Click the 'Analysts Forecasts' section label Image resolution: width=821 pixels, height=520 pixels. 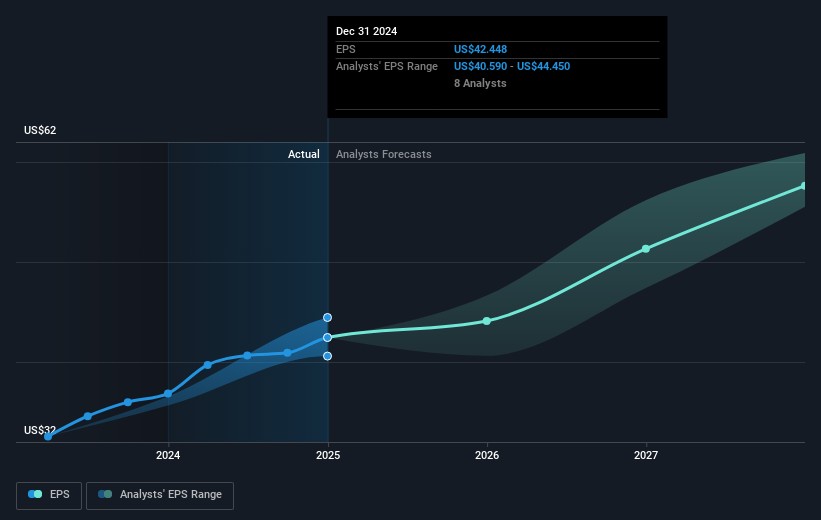[x=384, y=154]
